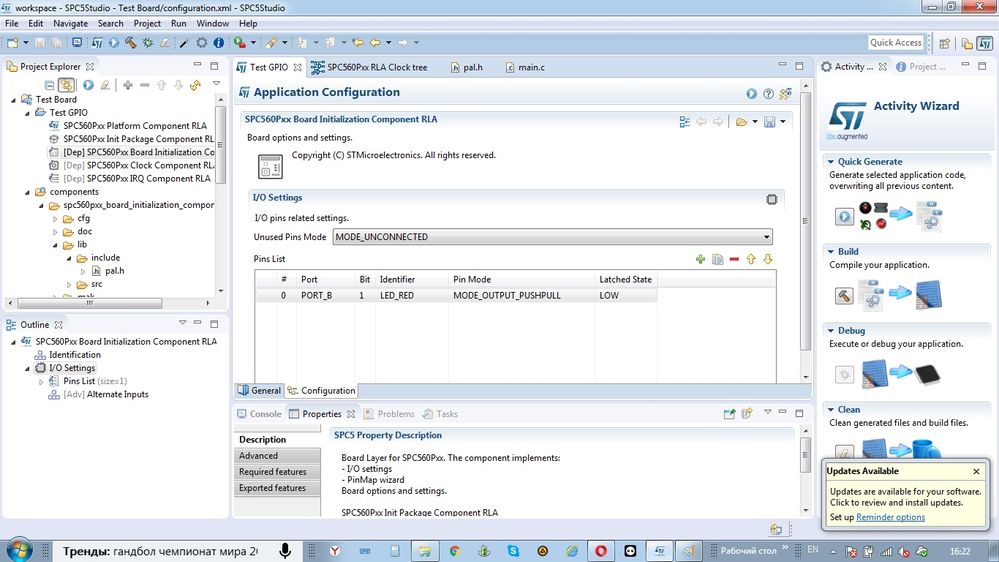Click the Reminder options link
The height and width of the screenshot is (562, 999).
click(890, 517)
